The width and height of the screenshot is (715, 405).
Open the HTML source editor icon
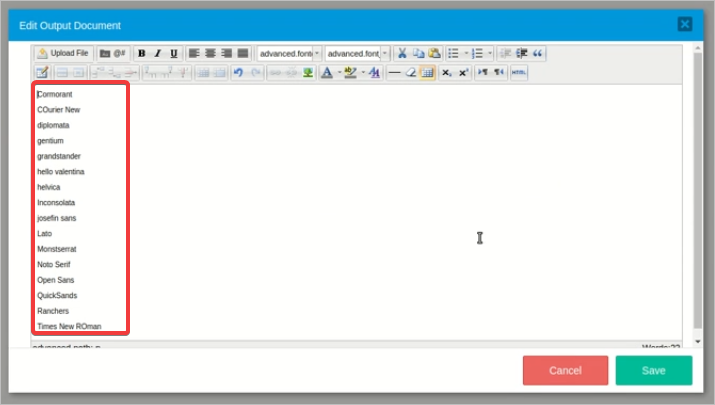(x=519, y=72)
